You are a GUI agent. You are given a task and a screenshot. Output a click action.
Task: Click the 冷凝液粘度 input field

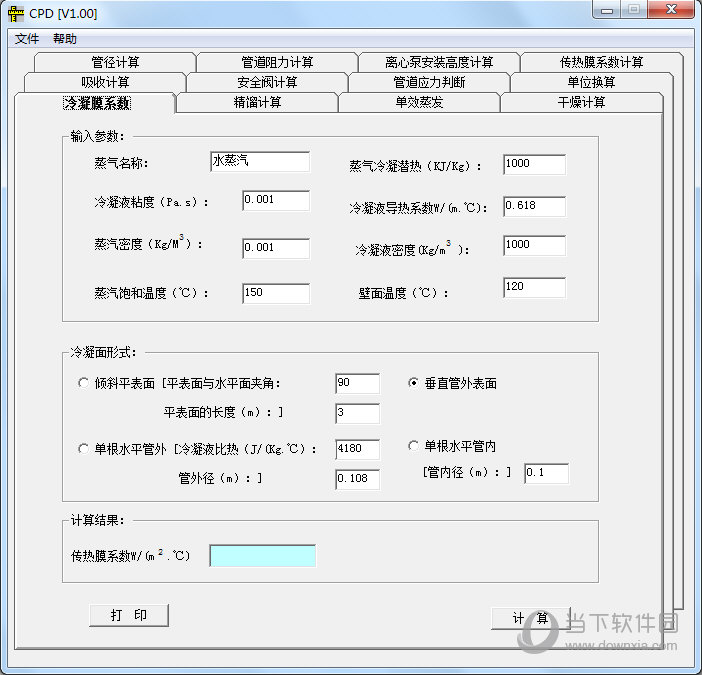coord(276,201)
